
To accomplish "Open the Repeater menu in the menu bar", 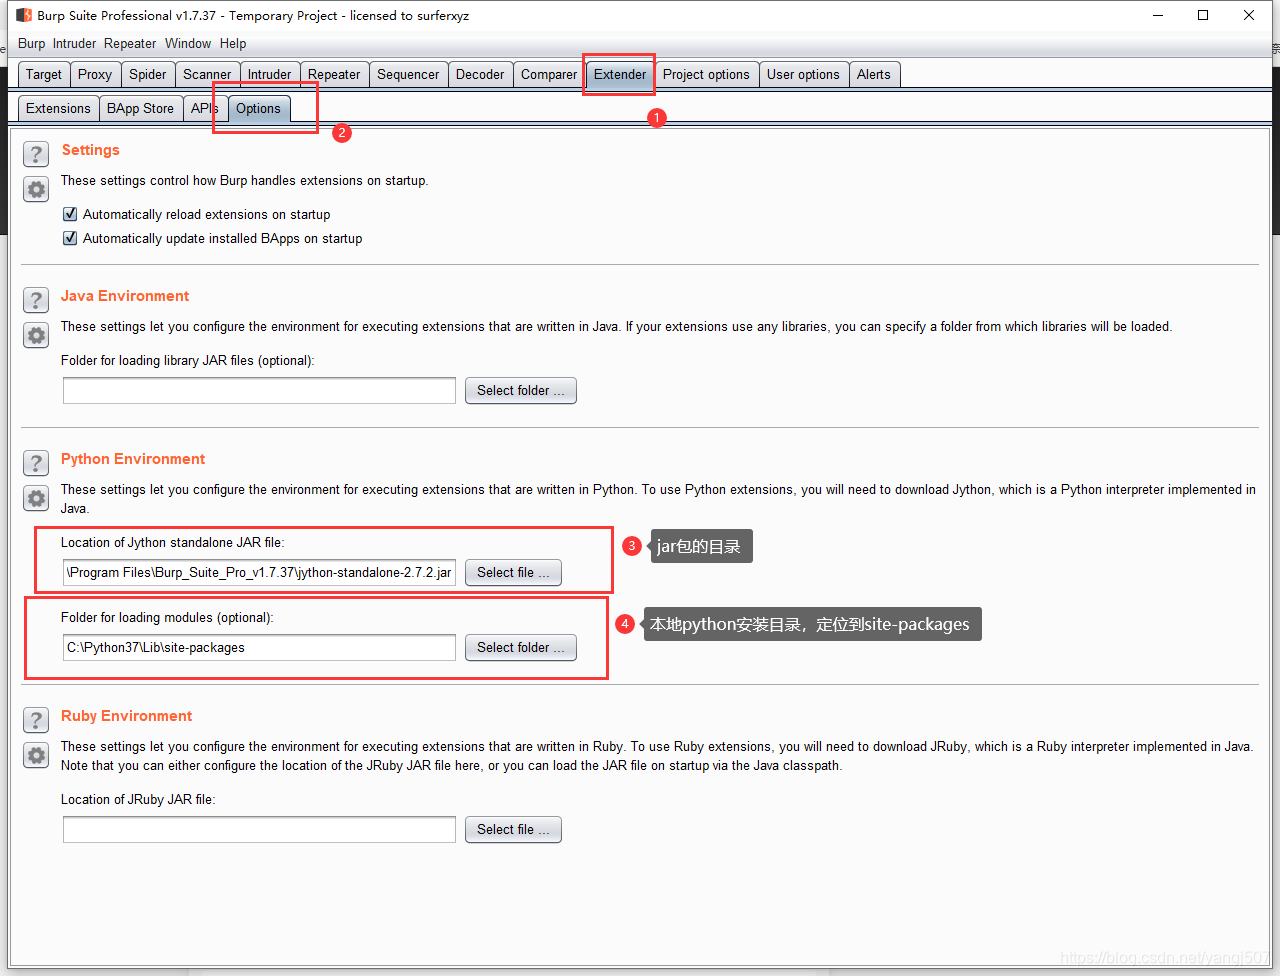I will pyautogui.click(x=130, y=43).
